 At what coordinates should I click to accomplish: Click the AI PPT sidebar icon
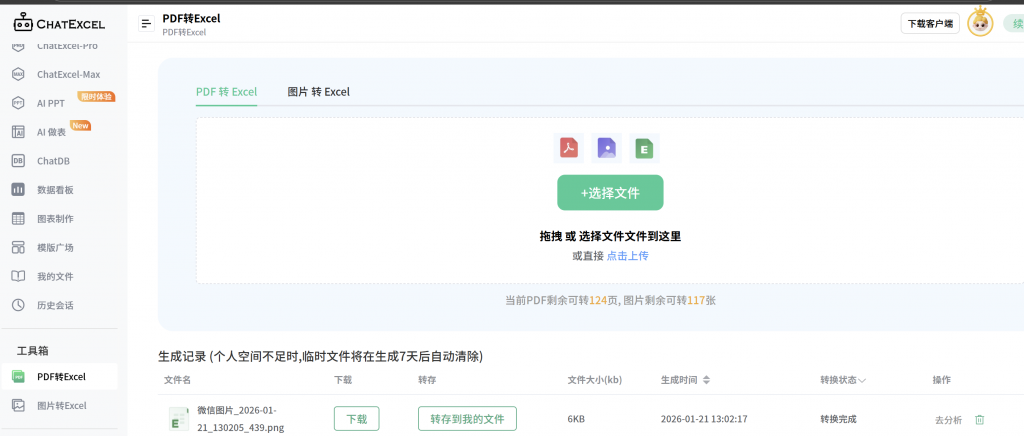pos(18,103)
